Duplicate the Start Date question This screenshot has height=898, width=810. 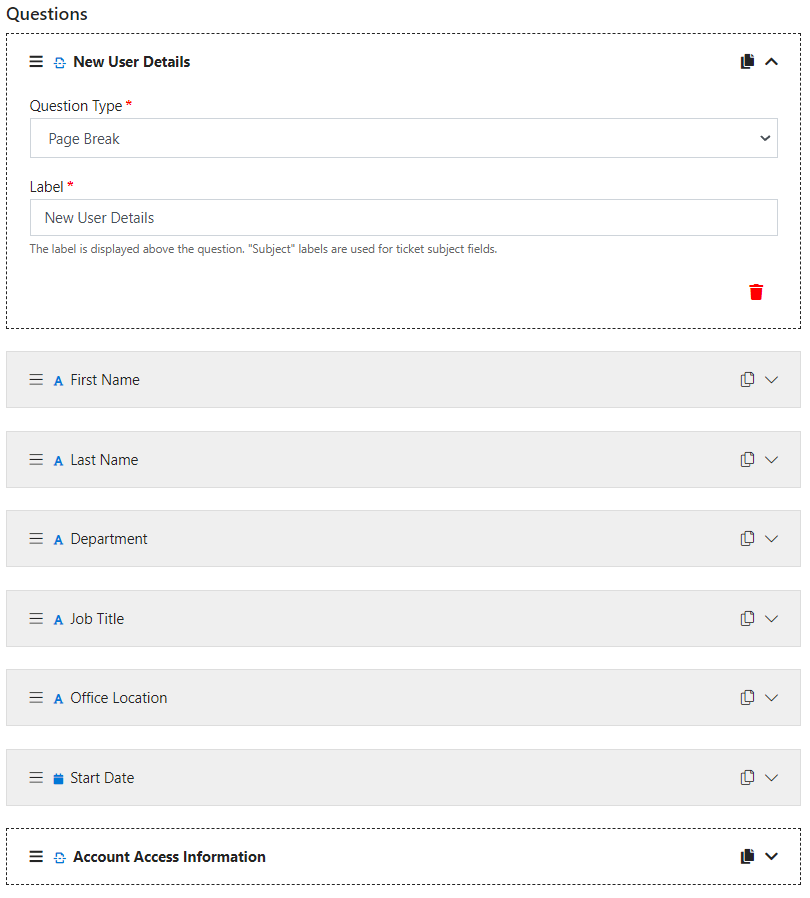[747, 778]
